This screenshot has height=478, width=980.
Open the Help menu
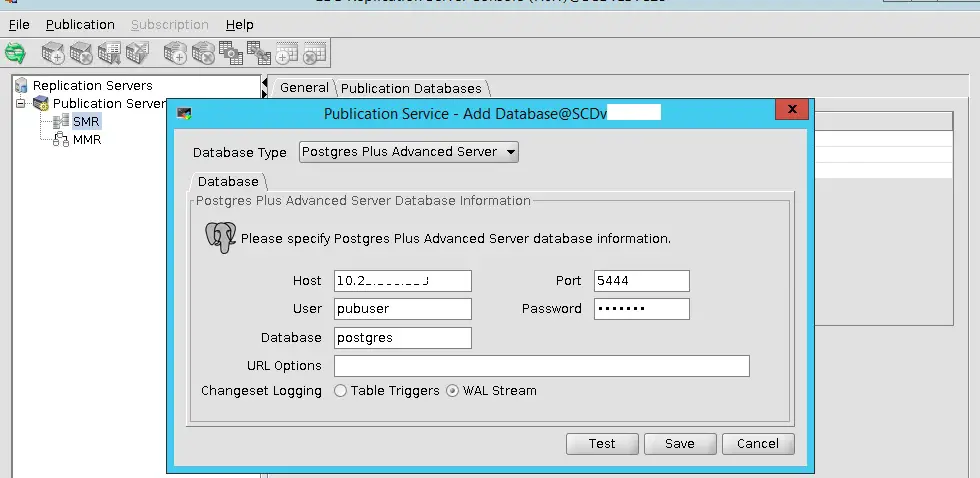click(239, 25)
